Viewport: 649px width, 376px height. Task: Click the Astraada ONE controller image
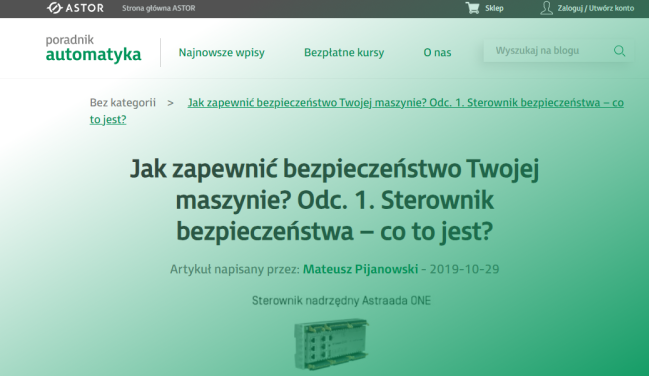(331, 344)
